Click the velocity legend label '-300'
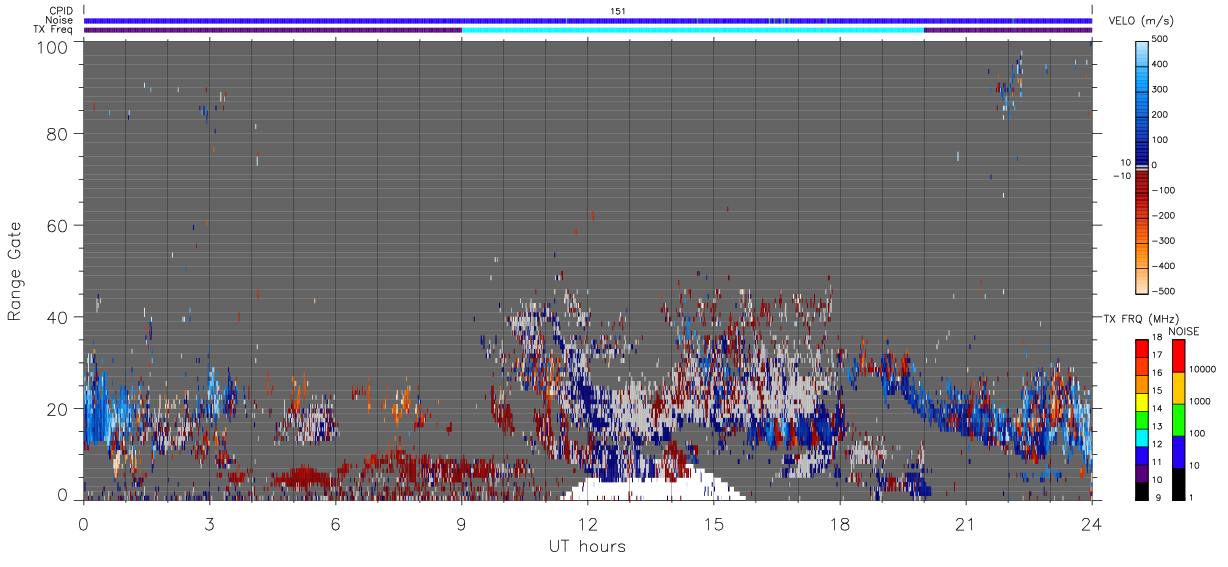 click(1161, 241)
